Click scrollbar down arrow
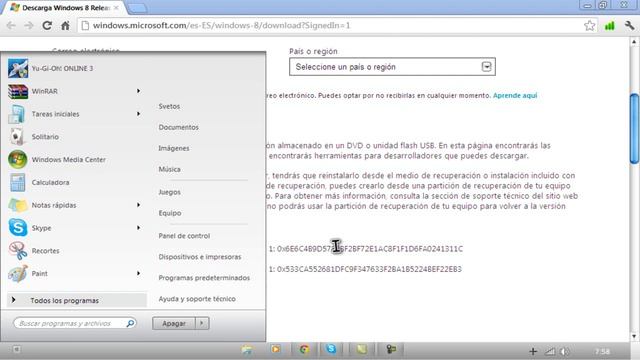 click(x=634, y=336)
